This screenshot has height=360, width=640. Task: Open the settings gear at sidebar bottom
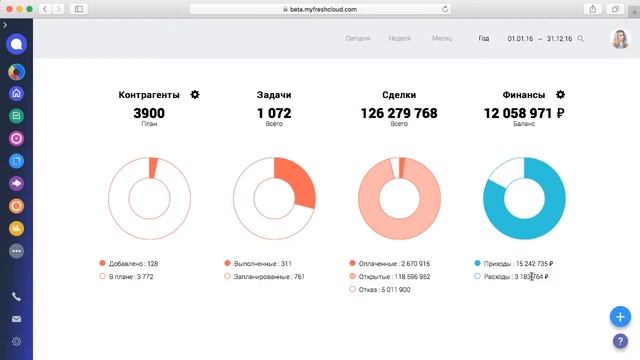(x=16, y=341)
